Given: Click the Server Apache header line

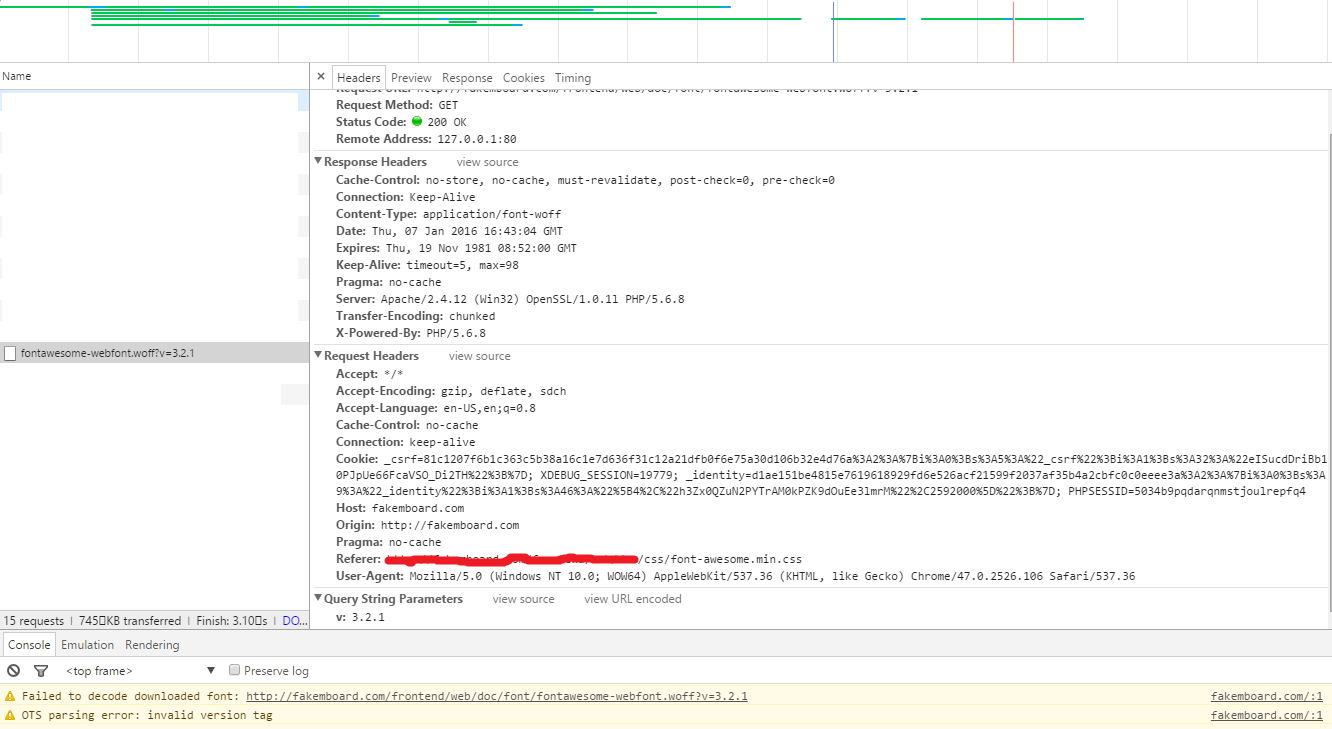Looking at the screenshot, I should (x=510, y=299).
